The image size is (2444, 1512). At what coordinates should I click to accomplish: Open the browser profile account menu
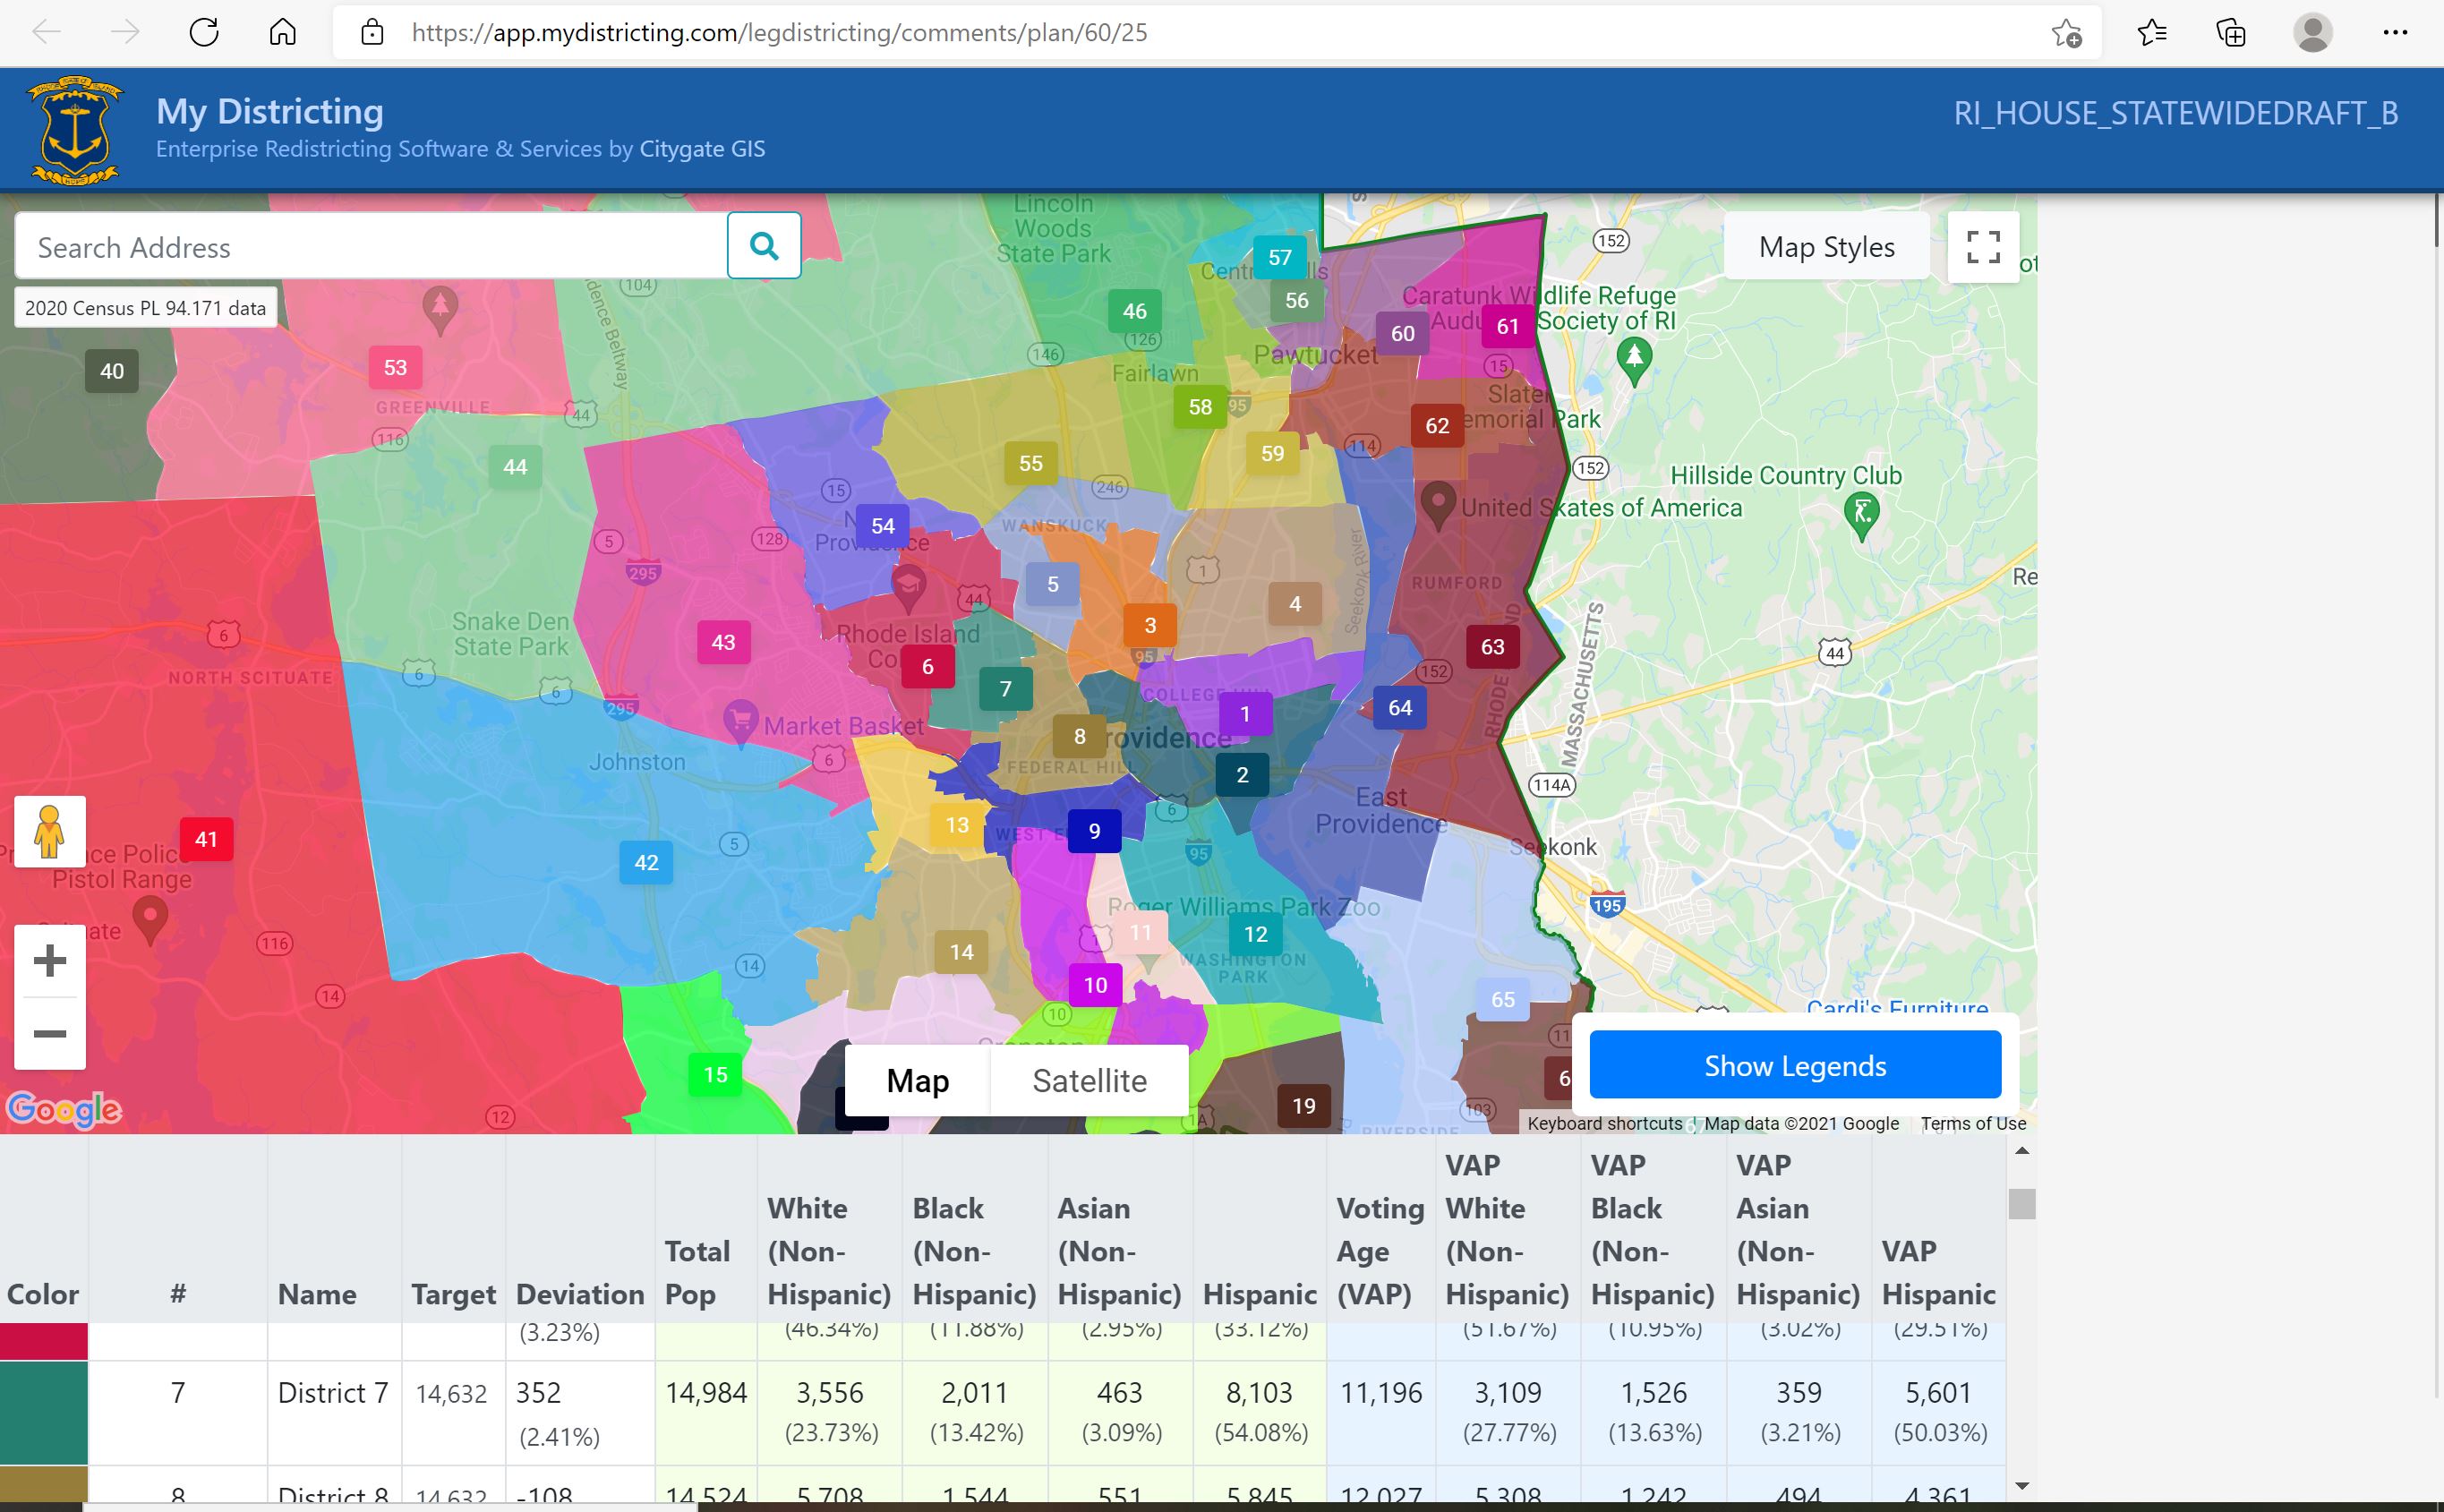tap(2313, 33)
